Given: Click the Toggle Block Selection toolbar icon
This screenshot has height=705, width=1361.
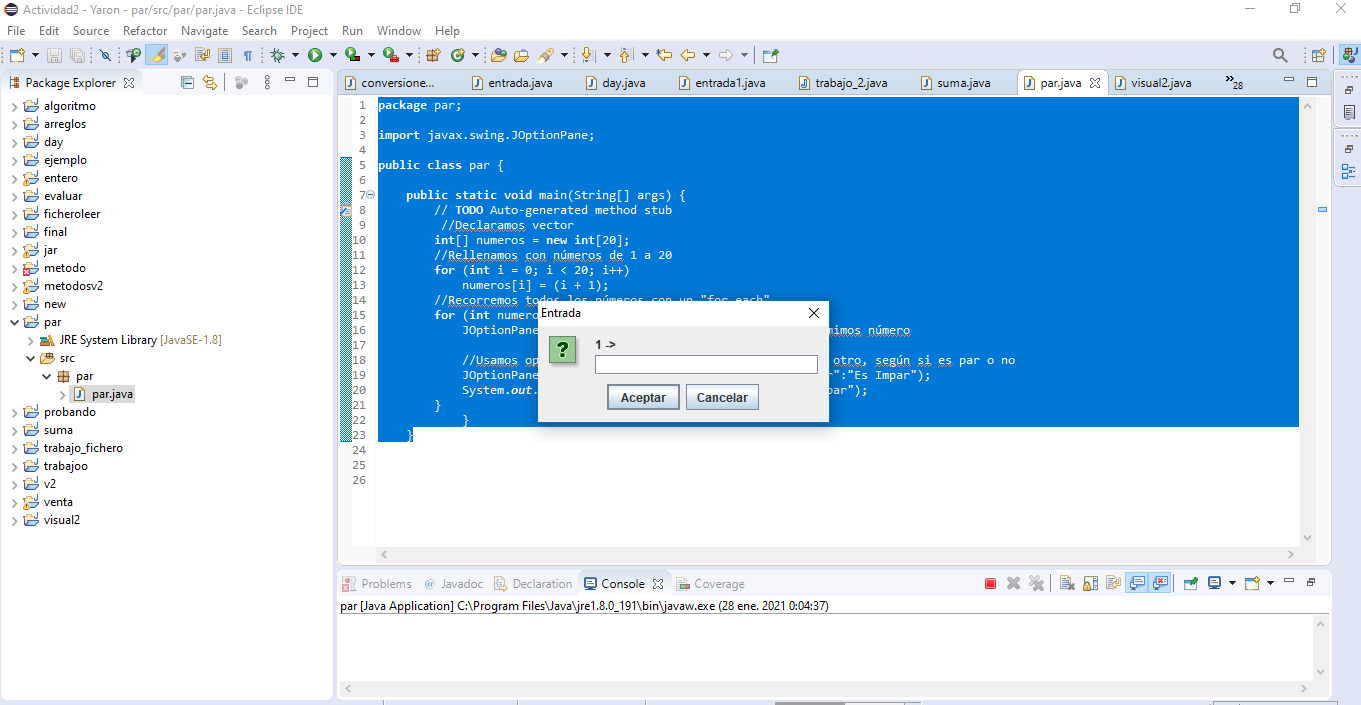Looking at the screenshot, I should [225, 55].
